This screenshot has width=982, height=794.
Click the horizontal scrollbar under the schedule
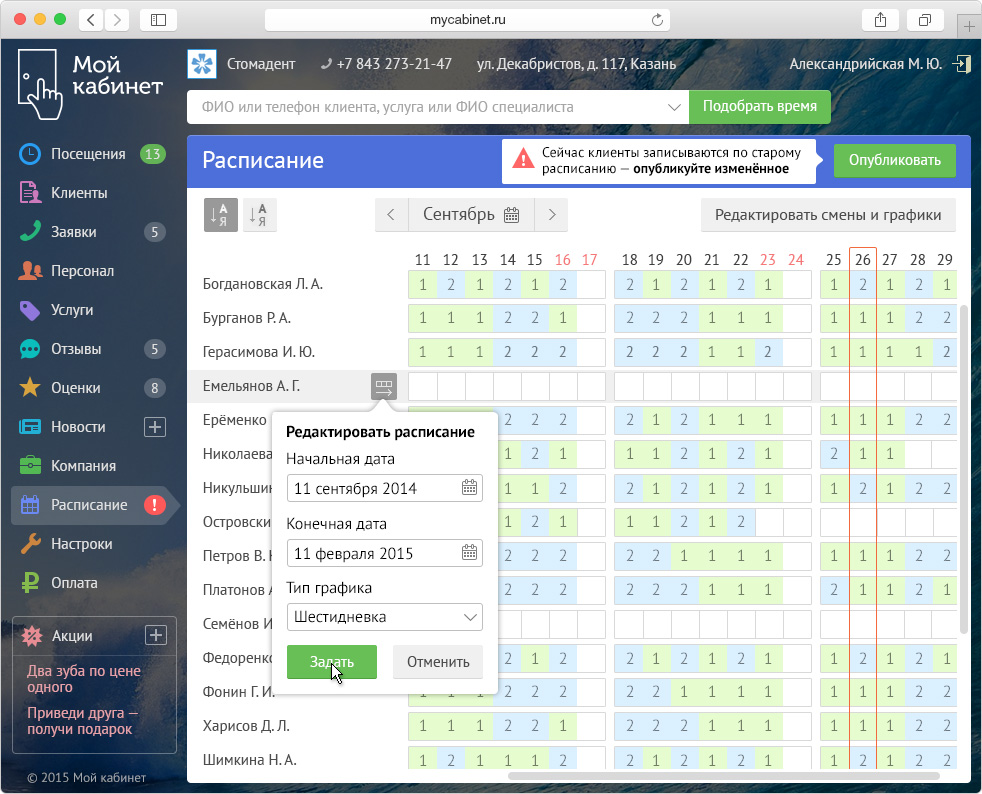pos(723,776)
